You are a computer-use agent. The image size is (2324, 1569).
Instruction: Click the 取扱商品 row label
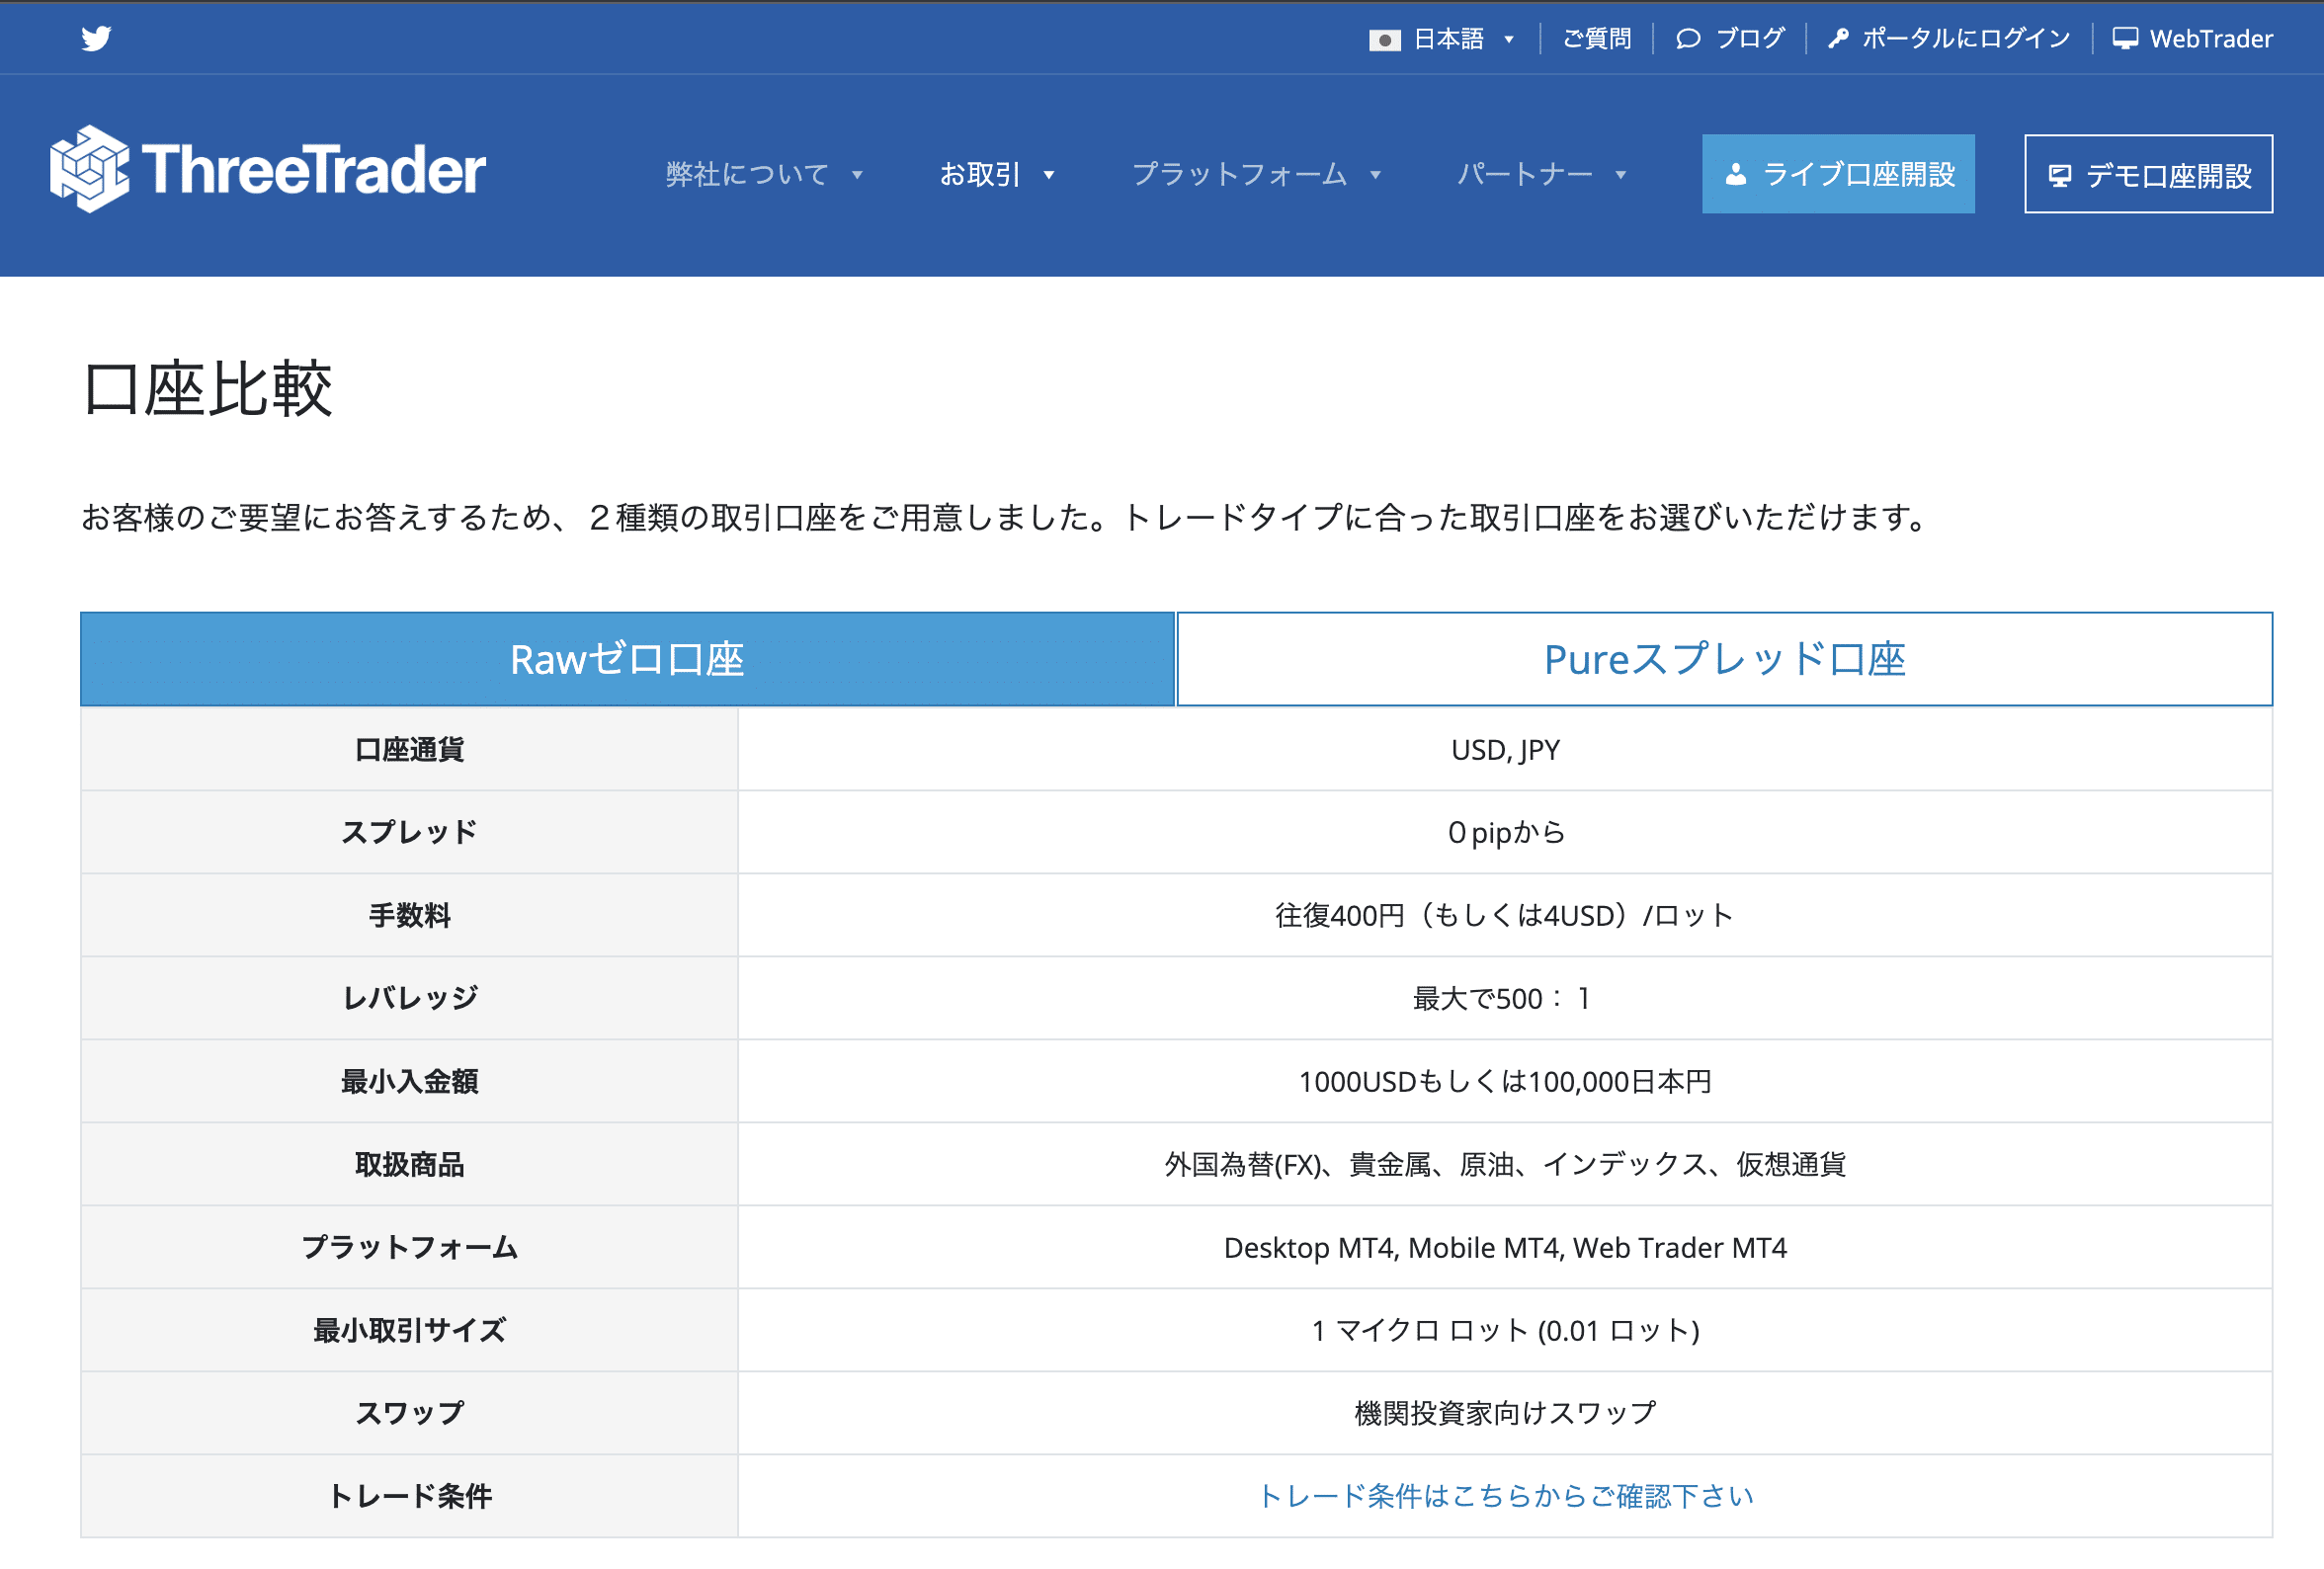coord(409,1164)
